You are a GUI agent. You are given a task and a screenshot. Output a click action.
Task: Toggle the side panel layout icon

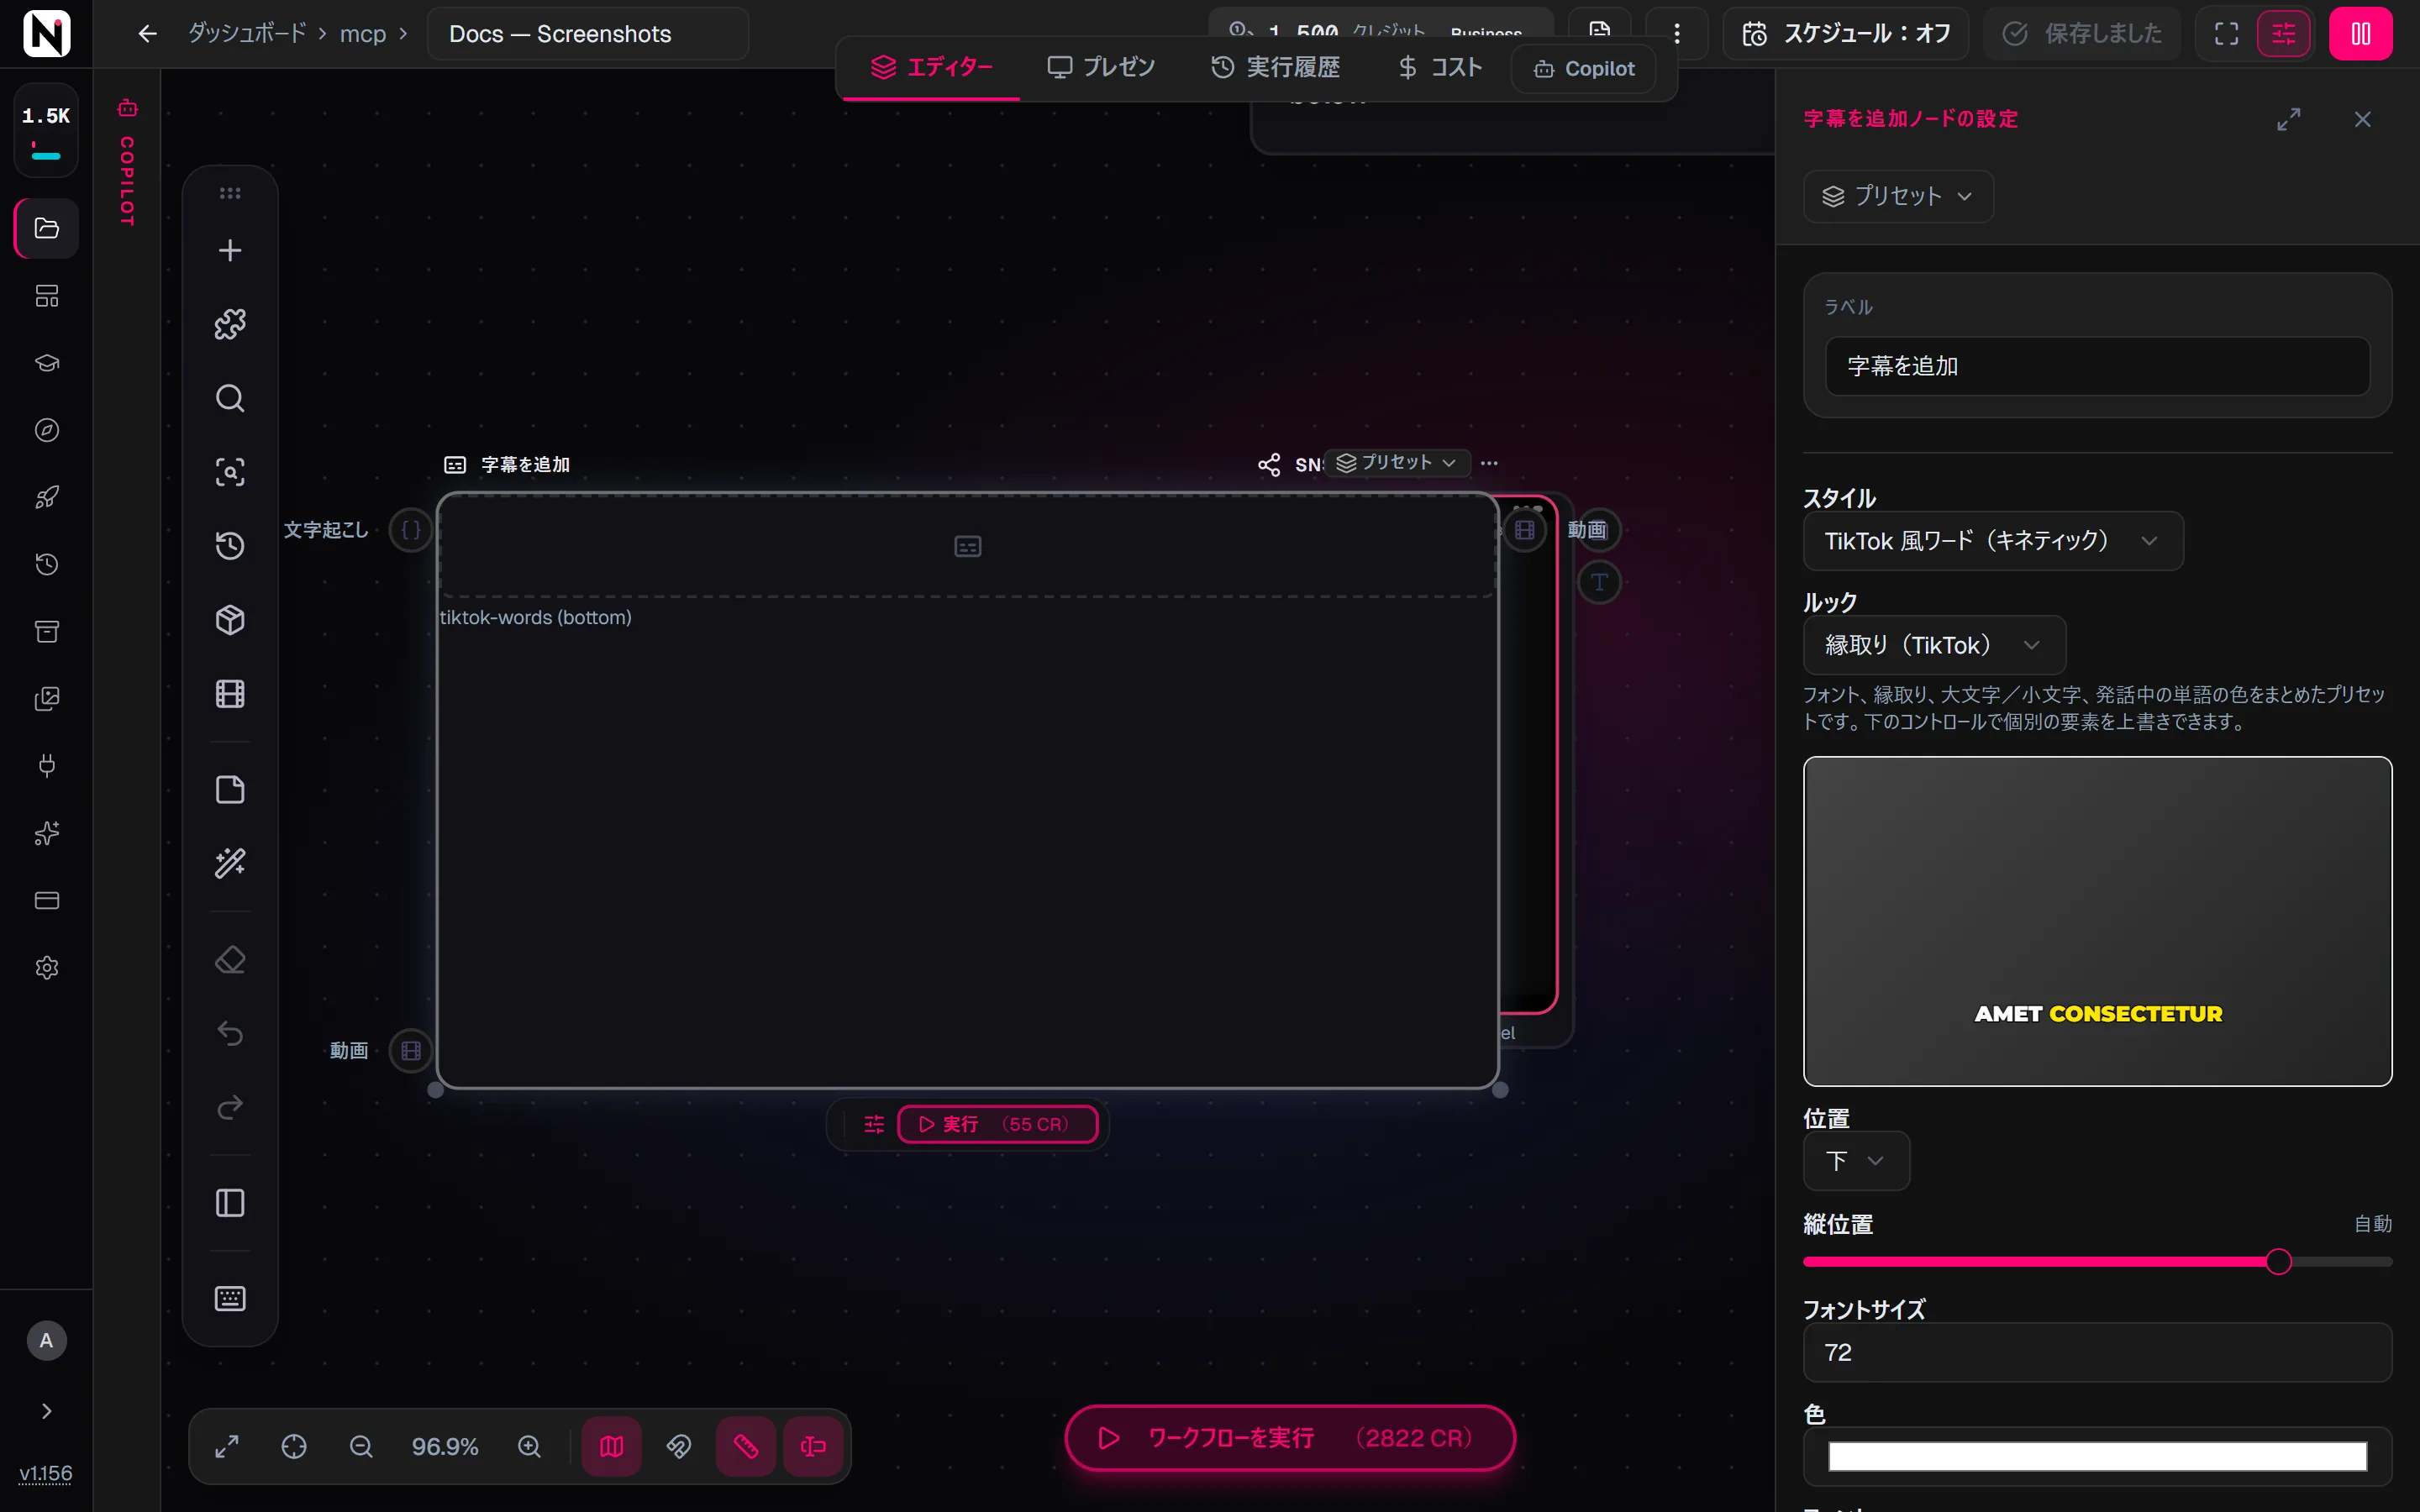tap(230, 1203)
